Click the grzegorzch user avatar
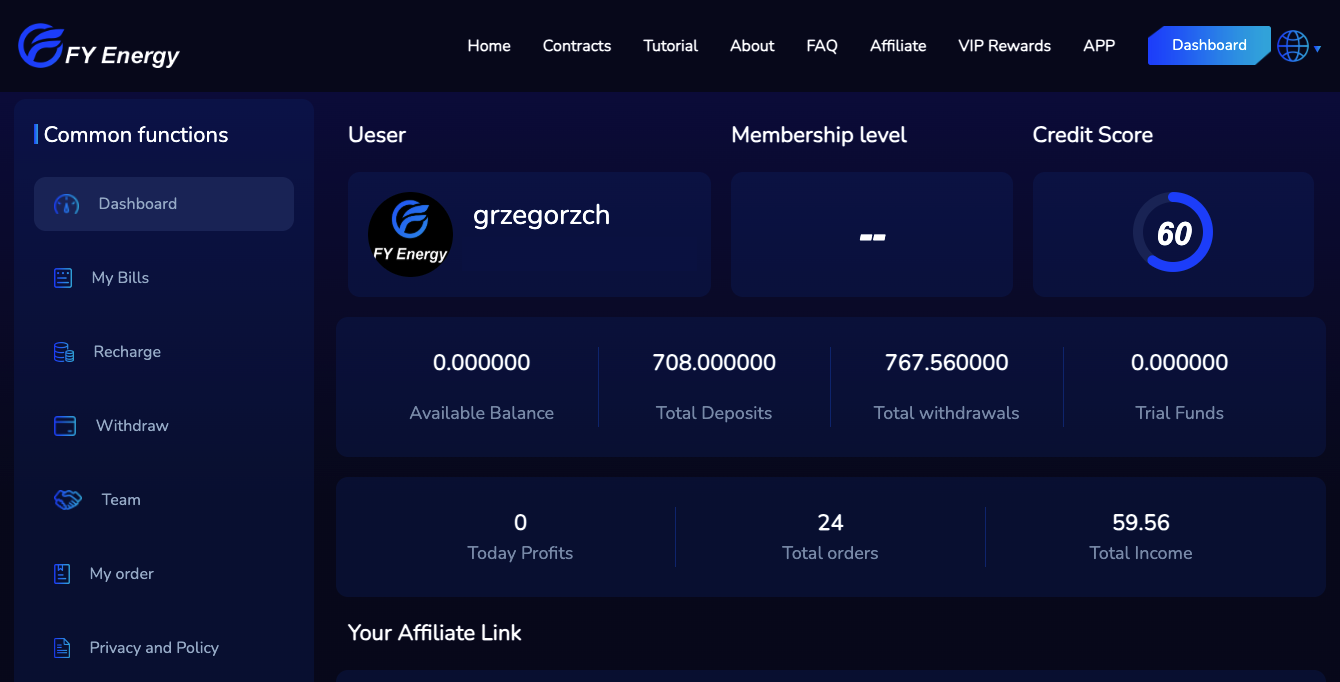Image resolution: width=1340 pixels, height=682 pixels. point(410,234)
